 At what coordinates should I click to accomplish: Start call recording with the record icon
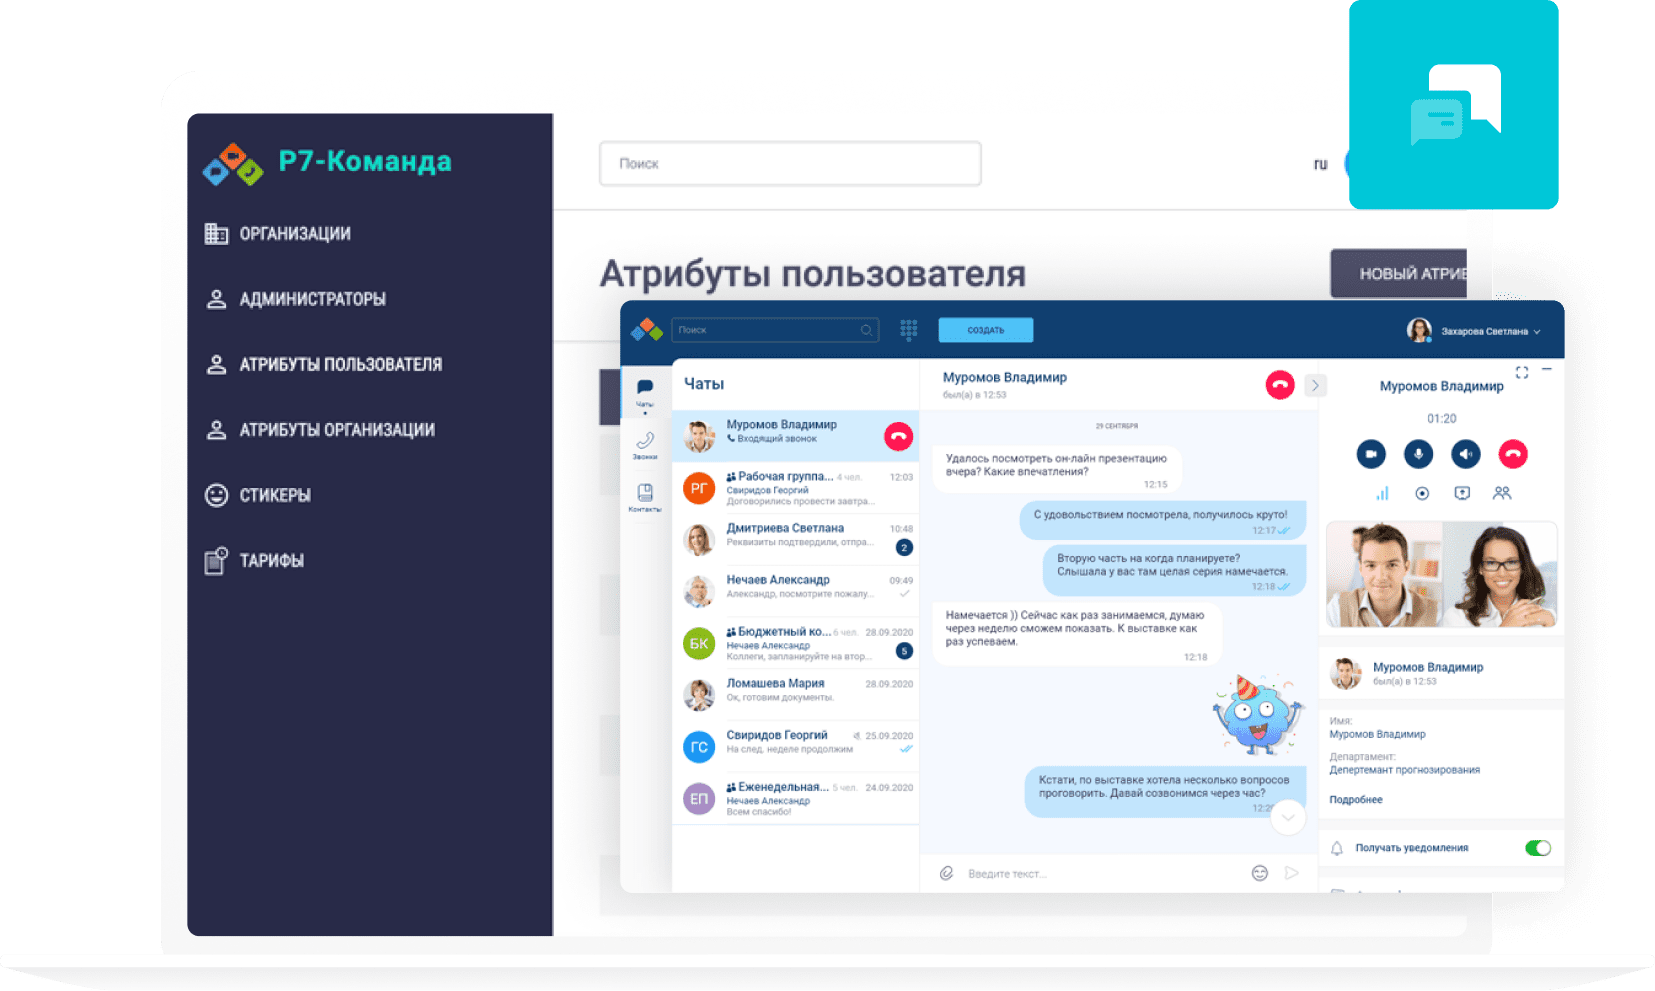(x=1422, y=493)
